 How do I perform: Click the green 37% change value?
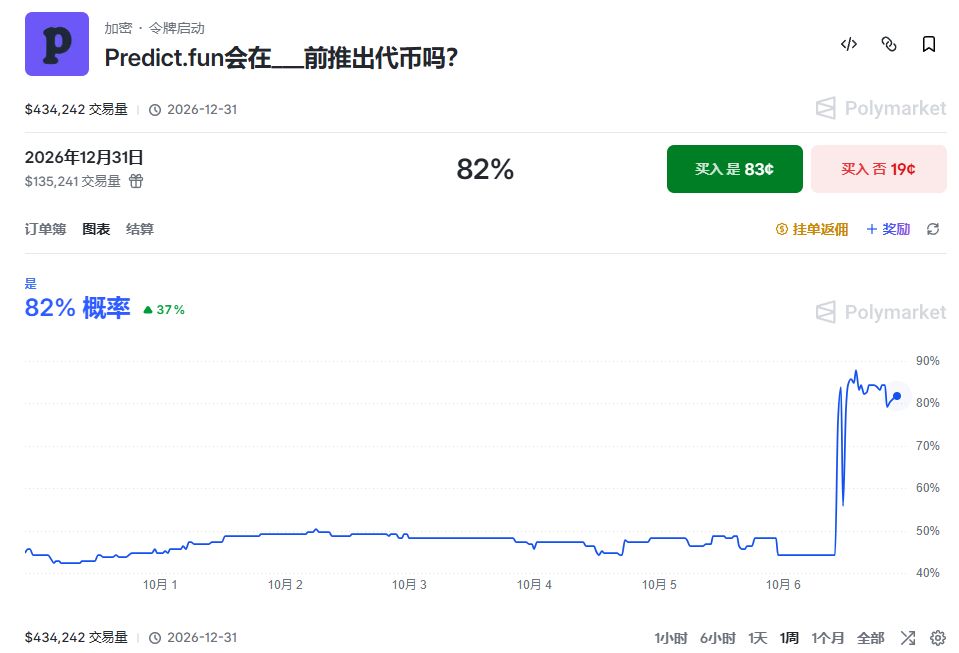171,310
